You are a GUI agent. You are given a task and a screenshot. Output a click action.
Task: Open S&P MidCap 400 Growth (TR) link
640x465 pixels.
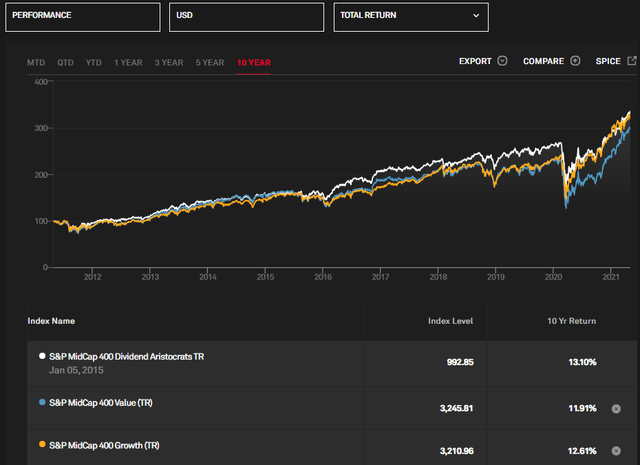[x=104, y=445]
